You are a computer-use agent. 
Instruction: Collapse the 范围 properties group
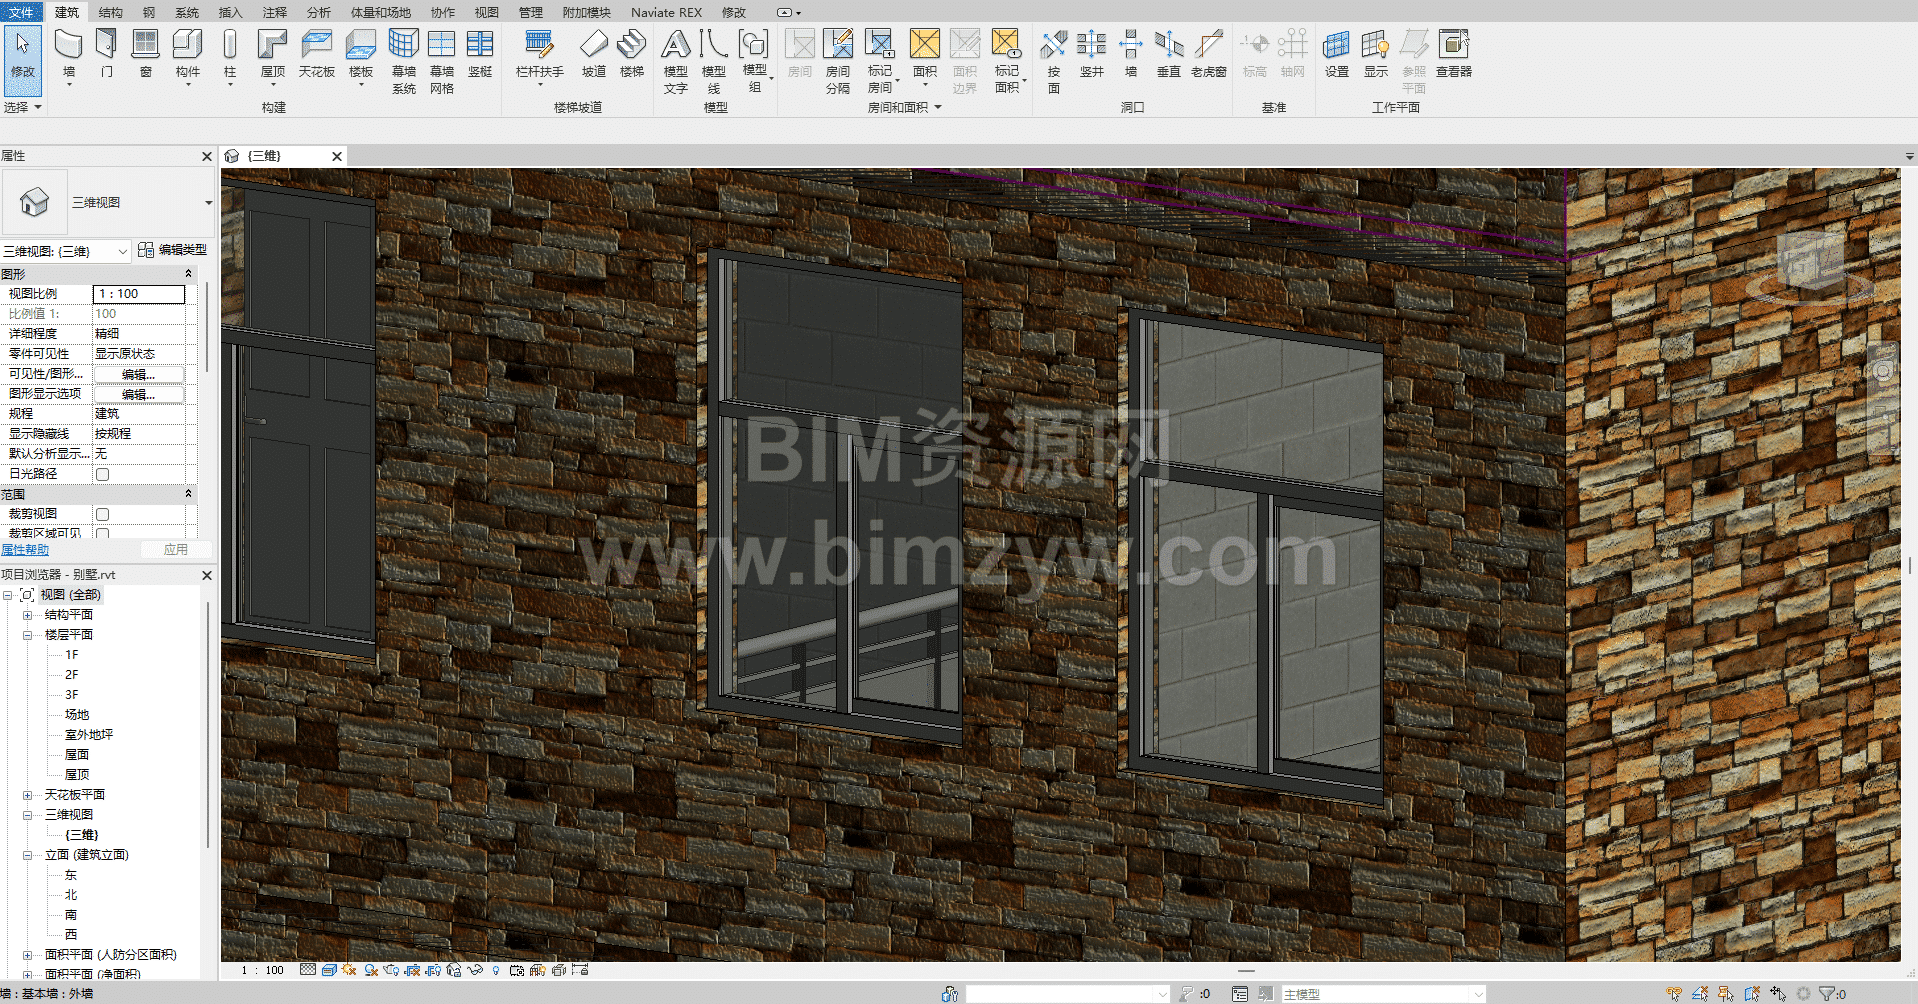coord(188,494)
